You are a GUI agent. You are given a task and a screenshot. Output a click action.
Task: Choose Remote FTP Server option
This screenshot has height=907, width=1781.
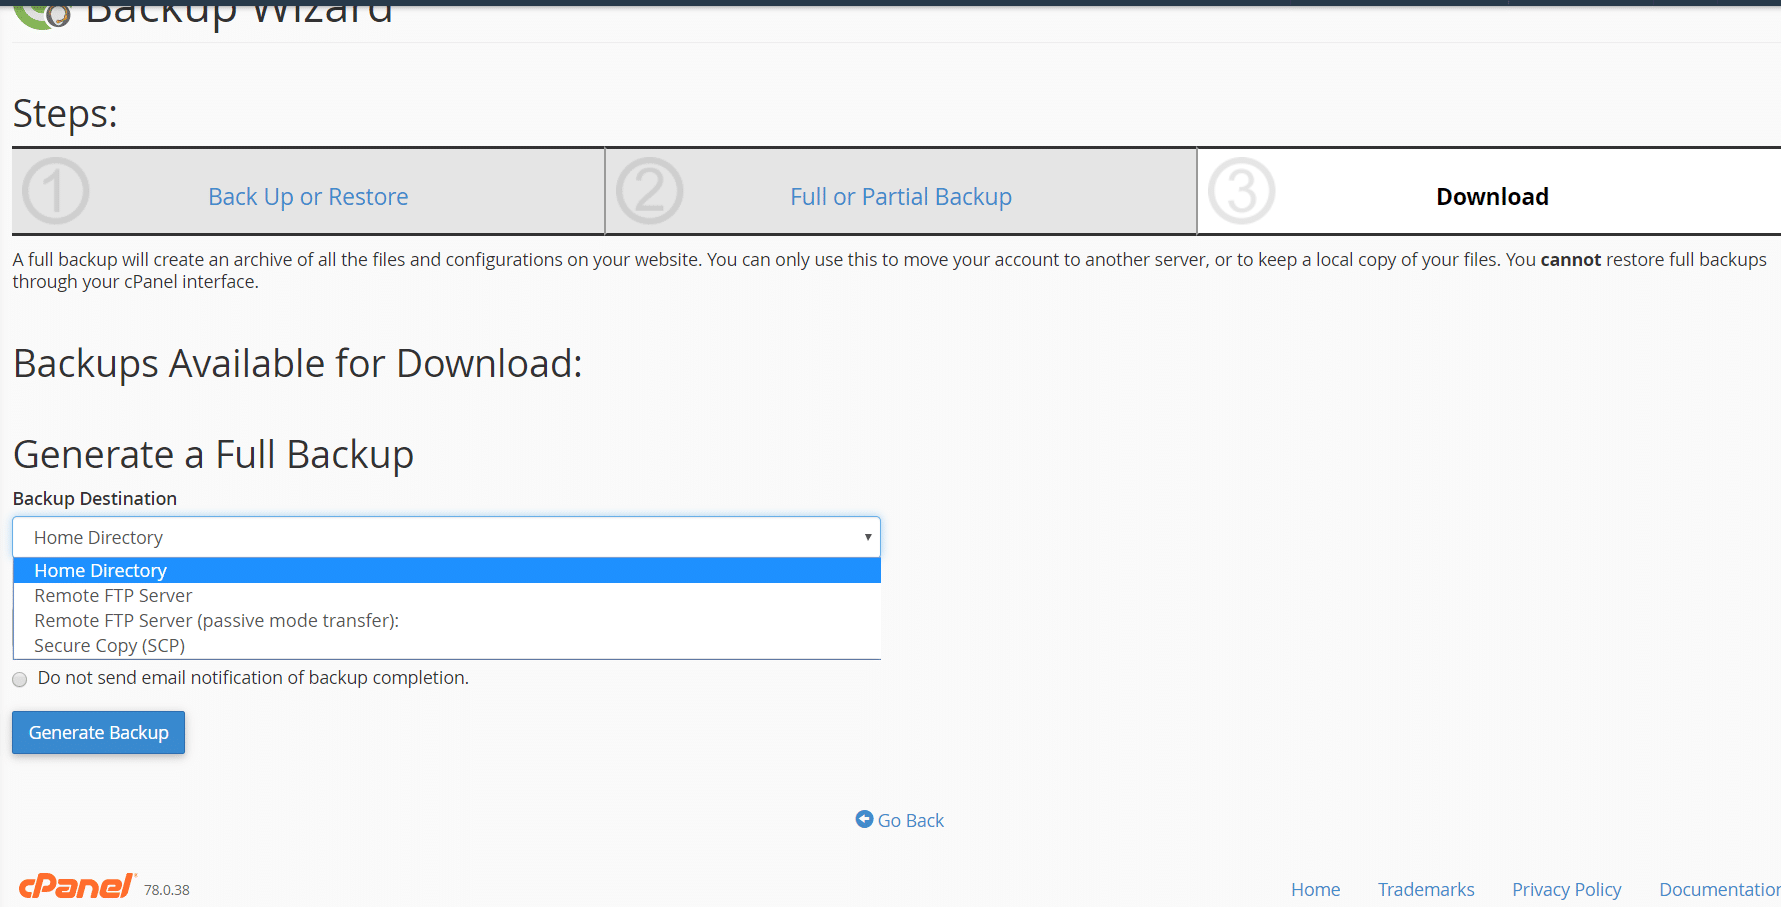[113, 595]
